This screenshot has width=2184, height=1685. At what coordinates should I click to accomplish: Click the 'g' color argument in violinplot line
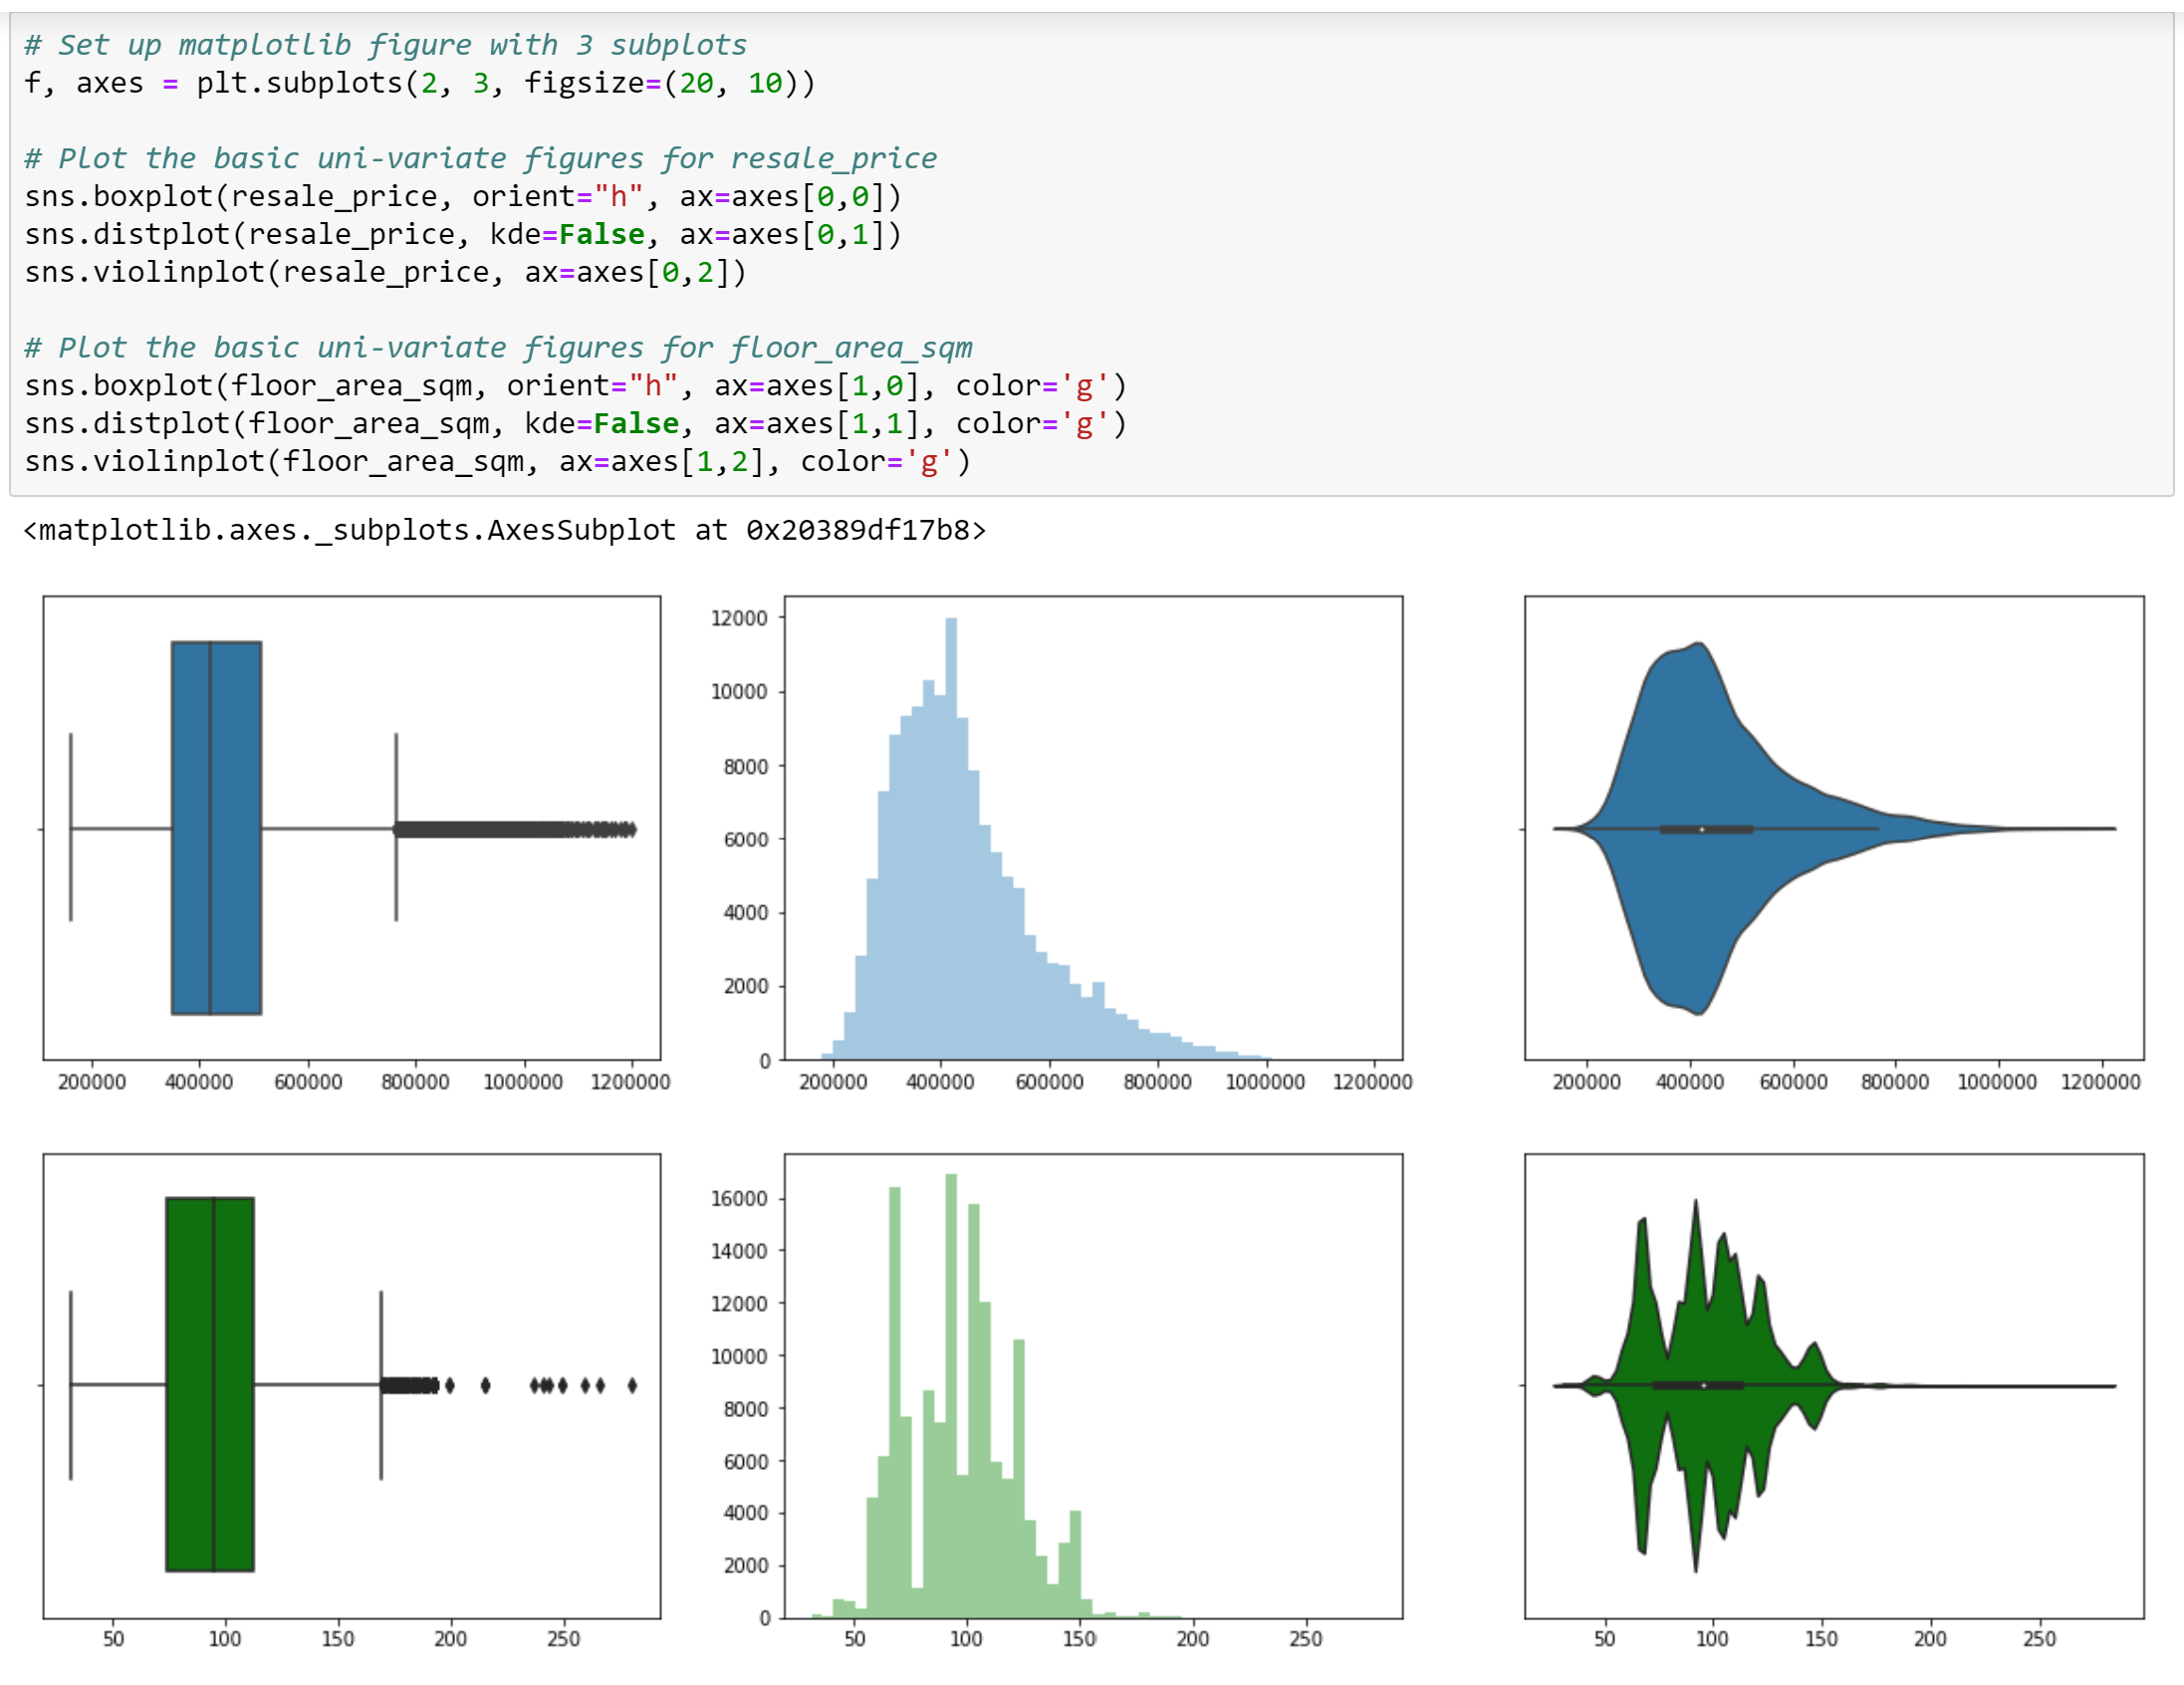point(932,461)
